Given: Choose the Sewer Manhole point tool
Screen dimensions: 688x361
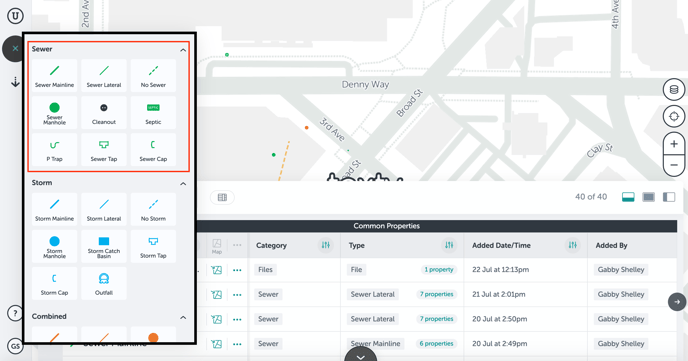Looking at the screenshot, I should (54, 113).
